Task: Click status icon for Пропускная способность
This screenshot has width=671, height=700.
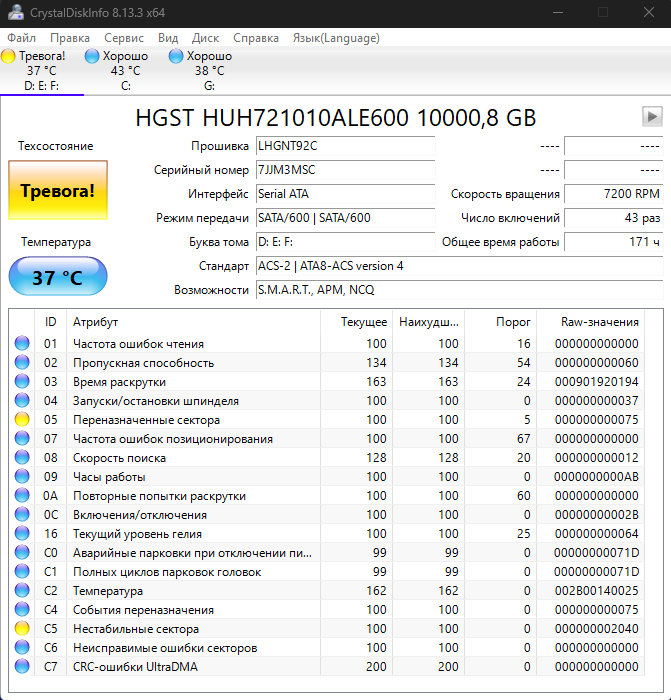Action: 22,362
